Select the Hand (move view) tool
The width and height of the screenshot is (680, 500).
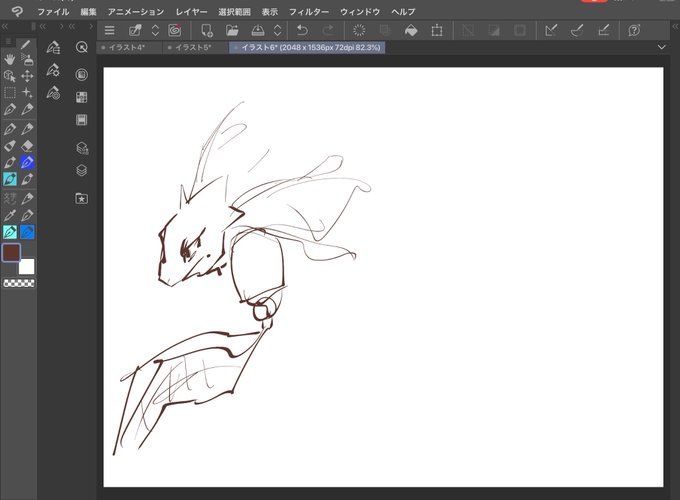tap(10, 59)
